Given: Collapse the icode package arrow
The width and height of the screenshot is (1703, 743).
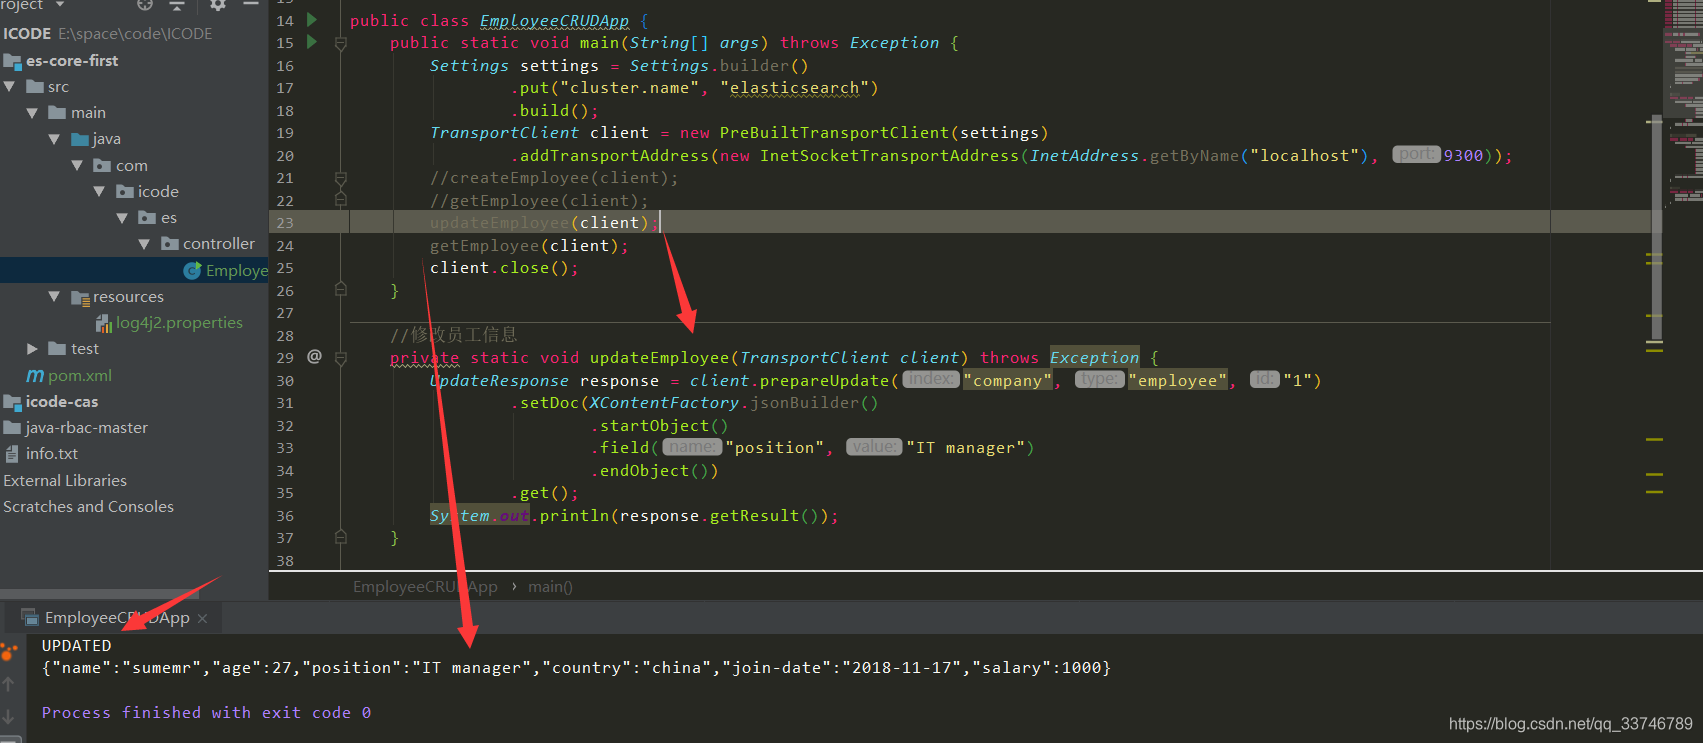Looking at the screenshot, I should [x=99, y=191].
